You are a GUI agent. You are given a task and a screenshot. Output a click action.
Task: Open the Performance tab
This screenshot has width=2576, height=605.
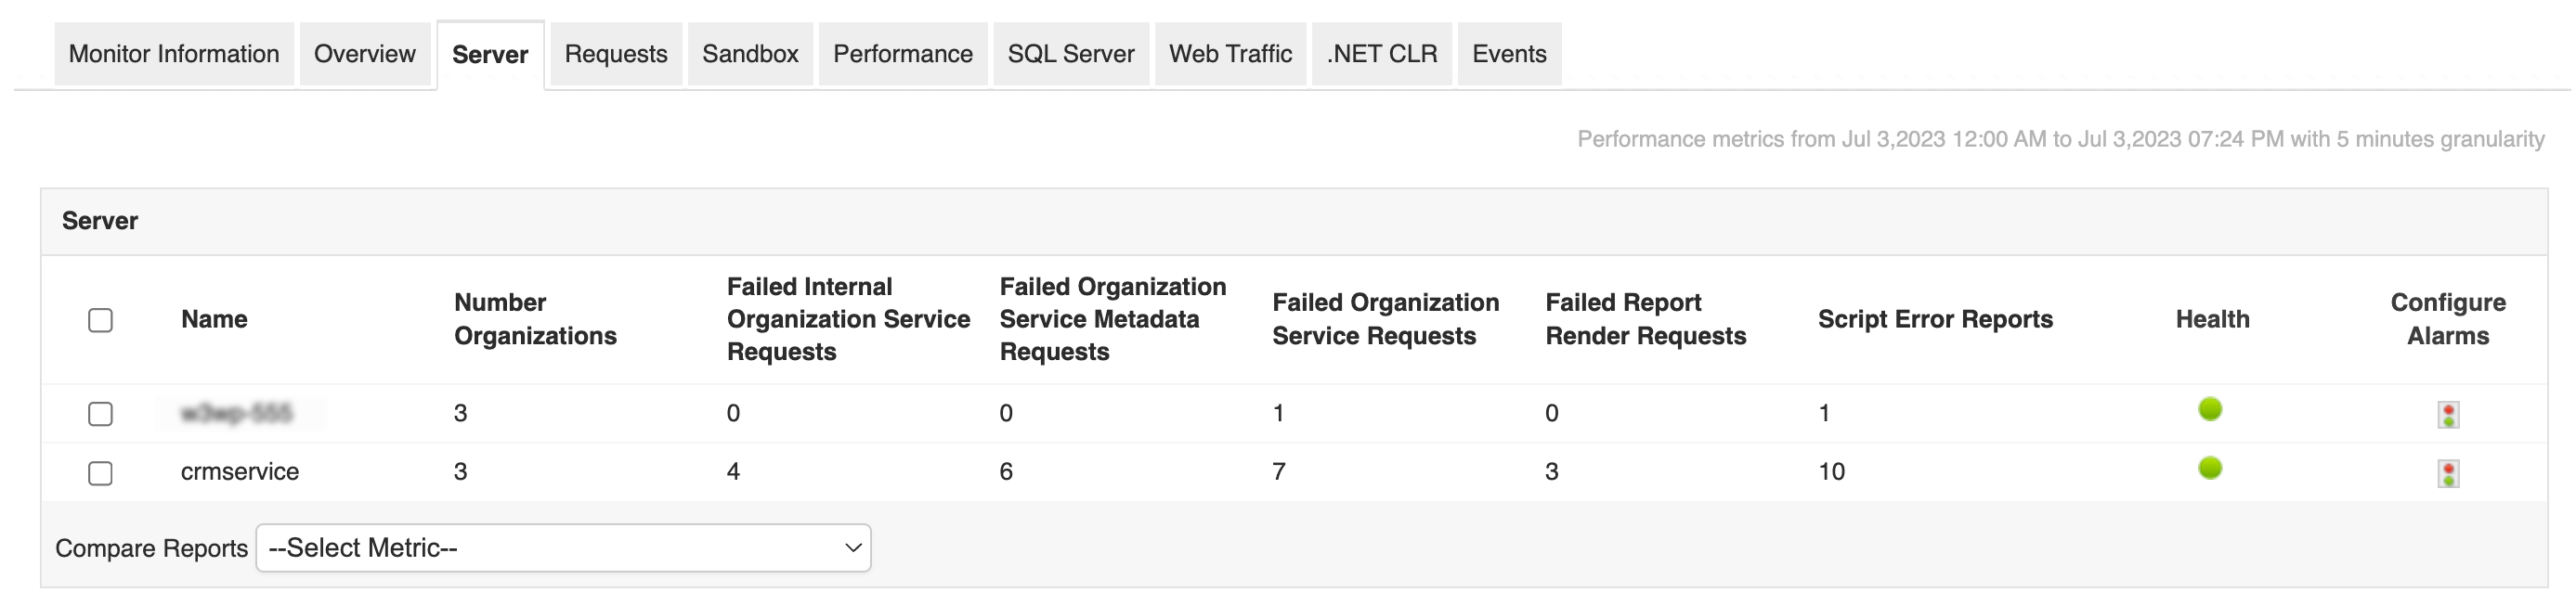(902, 54)
